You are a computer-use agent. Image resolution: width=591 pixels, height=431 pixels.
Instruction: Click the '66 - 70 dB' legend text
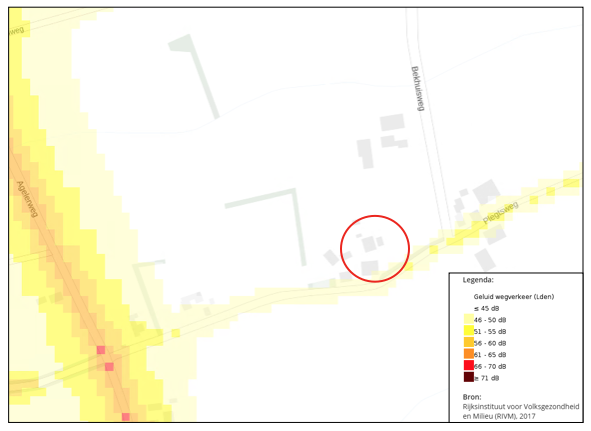pyautogui.click(x=490, y=366)
